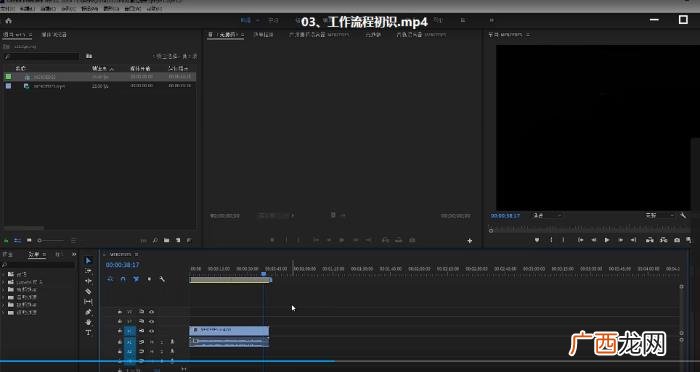Click Mark In in program monitor

pyautogui.click(x=551, y=240)
